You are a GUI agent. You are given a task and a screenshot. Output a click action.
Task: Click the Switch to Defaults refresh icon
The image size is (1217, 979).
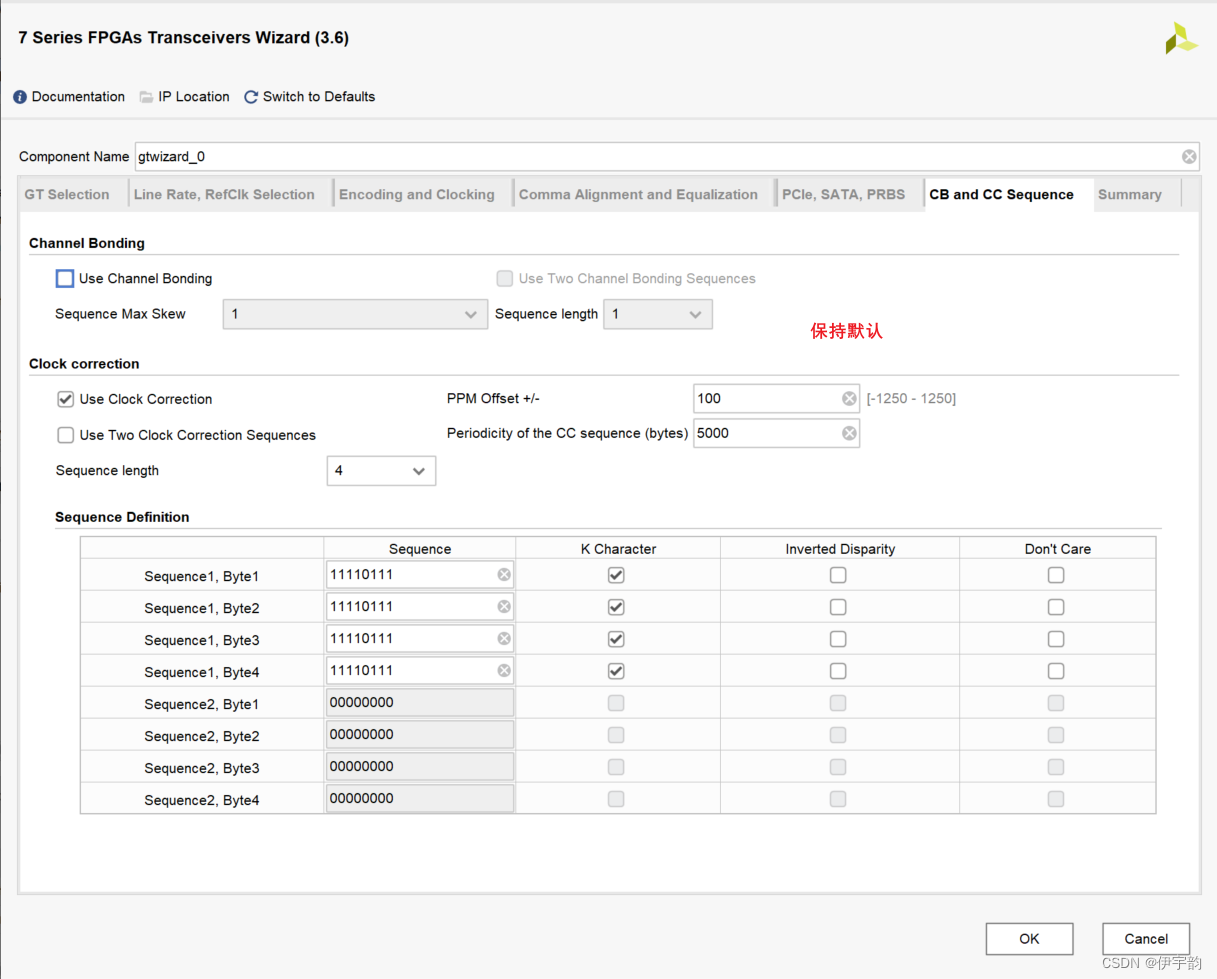(x=251, y=97)
